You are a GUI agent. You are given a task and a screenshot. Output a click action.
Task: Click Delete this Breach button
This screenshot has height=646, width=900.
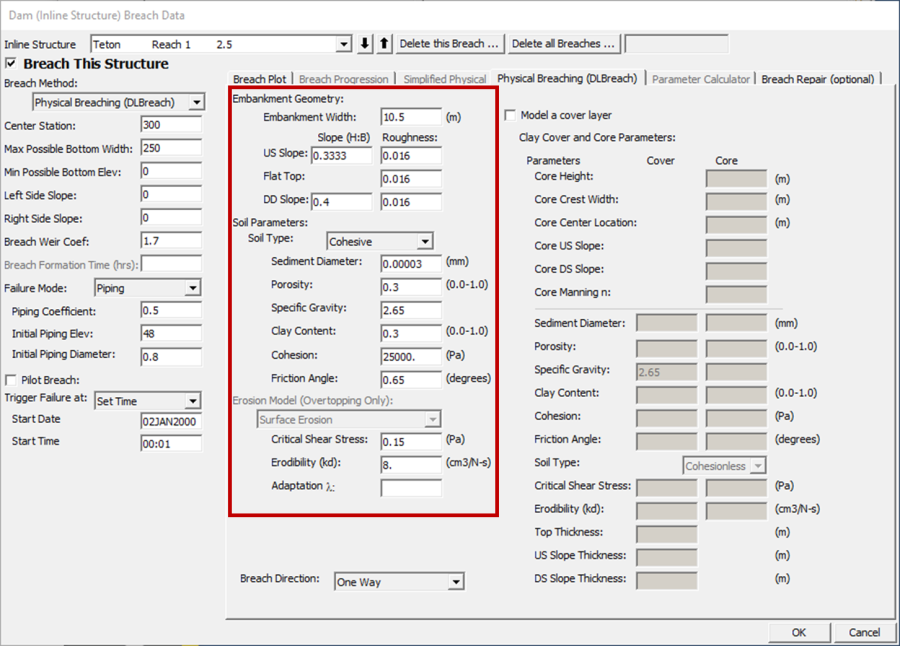pos(449,44)
